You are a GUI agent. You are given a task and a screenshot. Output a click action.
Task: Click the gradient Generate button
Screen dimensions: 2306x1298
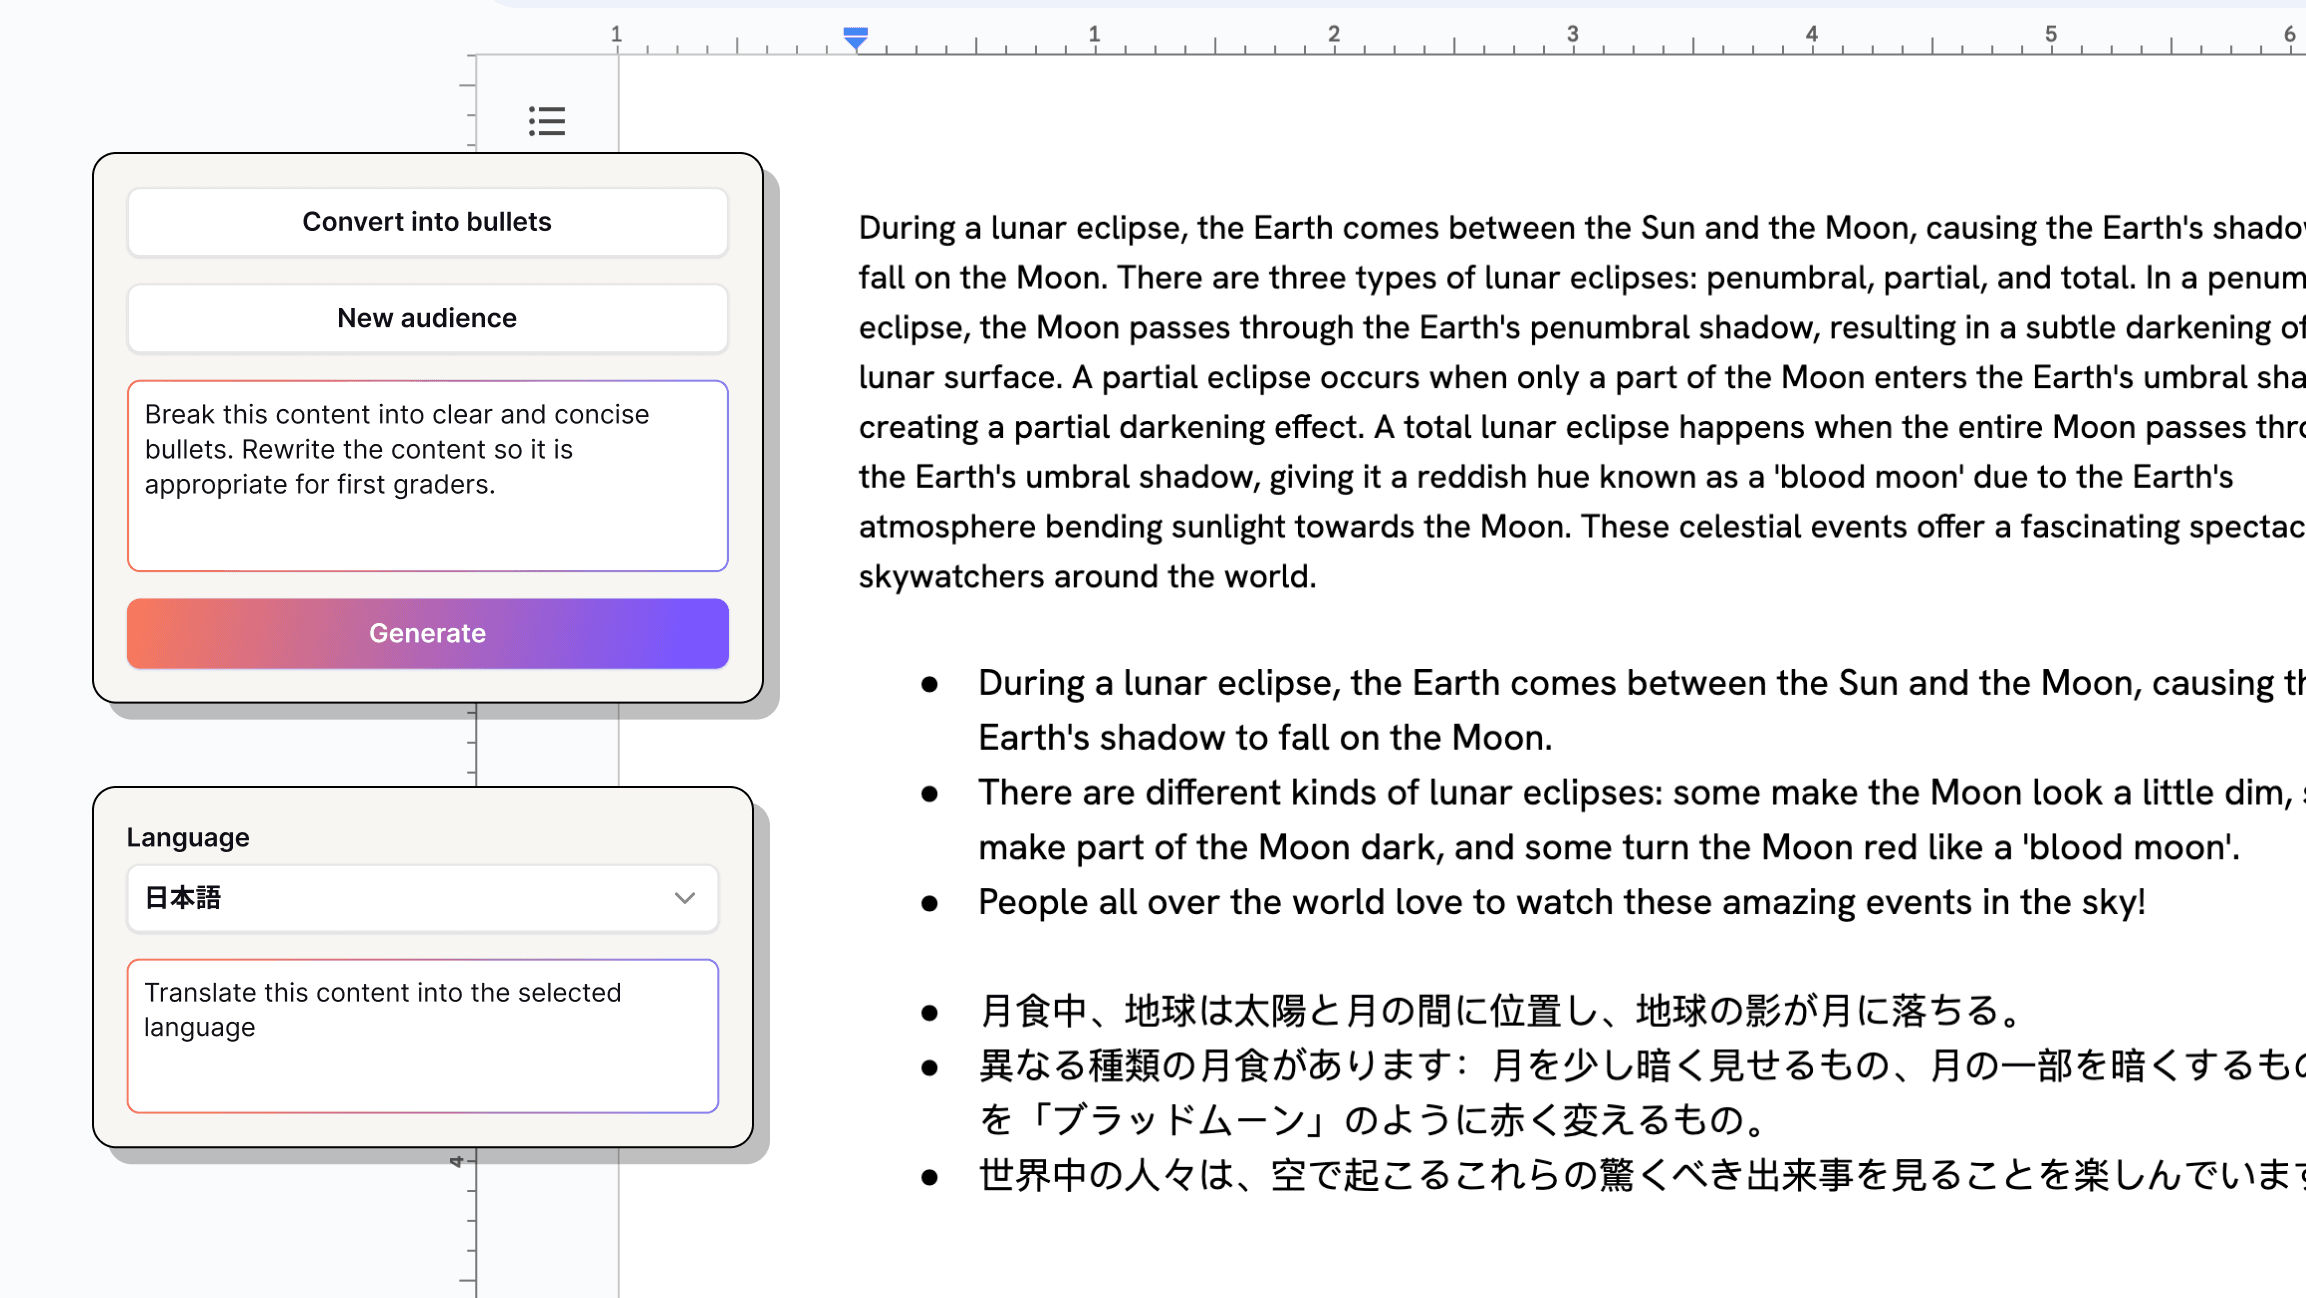coord(427,633)
